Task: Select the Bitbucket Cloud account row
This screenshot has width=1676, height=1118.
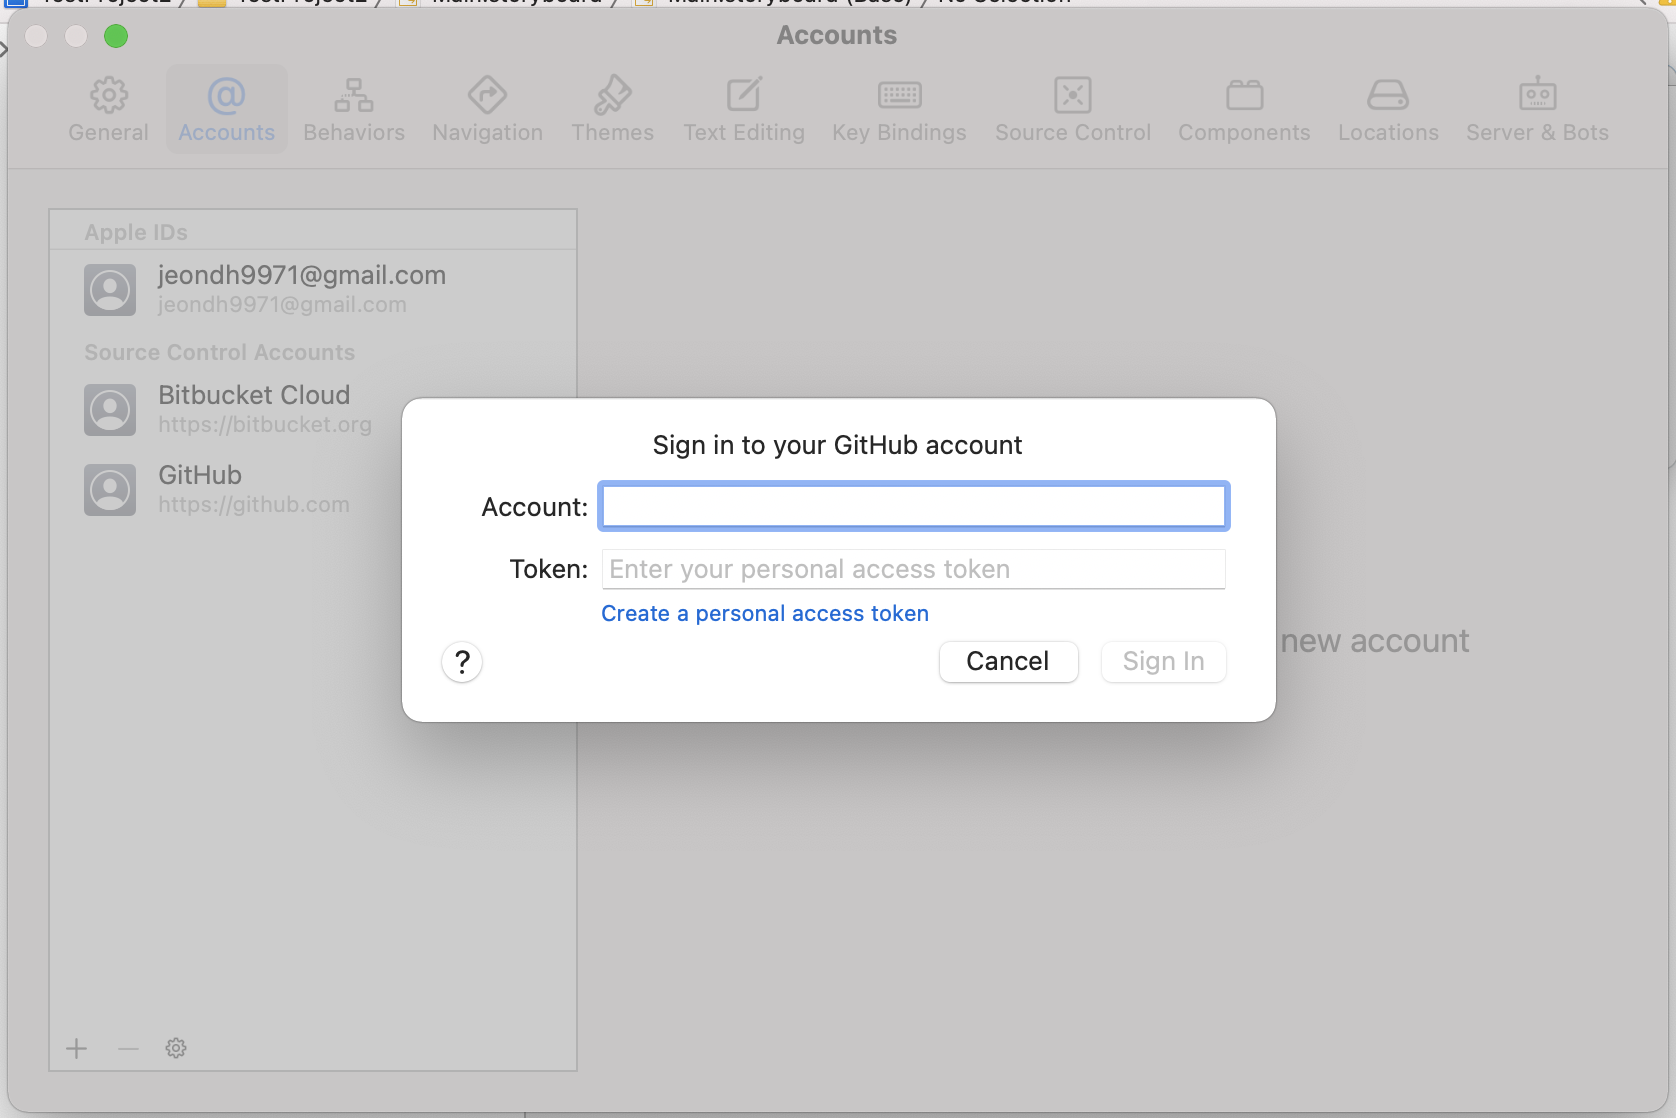Action: 313,410
